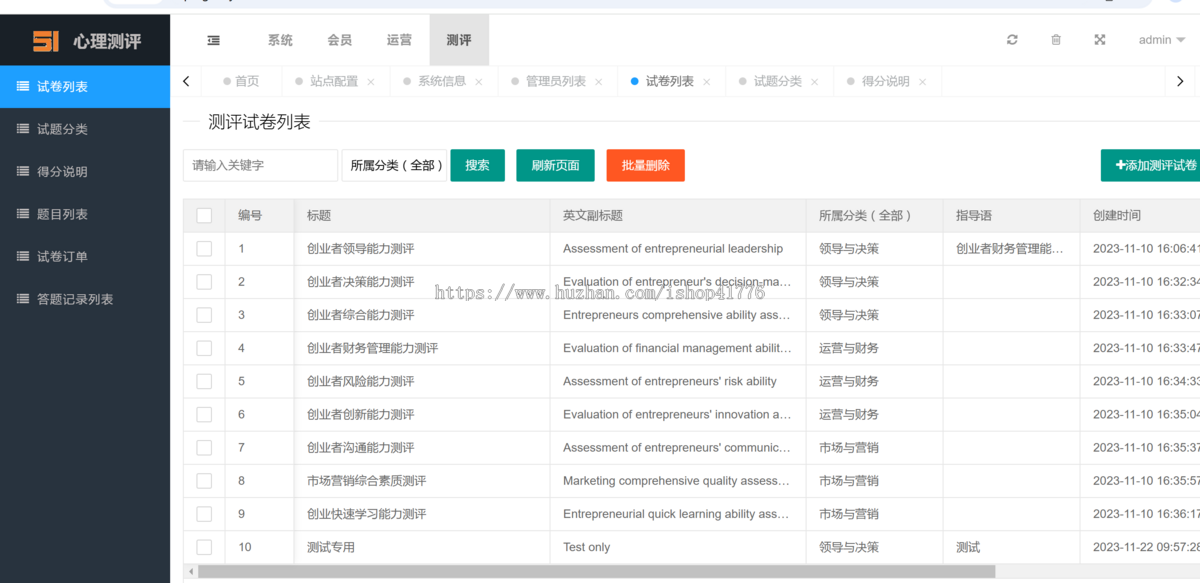Viewport: 1200px width, 583px height.
Task: Switch to the 首页 tab
Action: pyautogui.click(x=240, y=82)
